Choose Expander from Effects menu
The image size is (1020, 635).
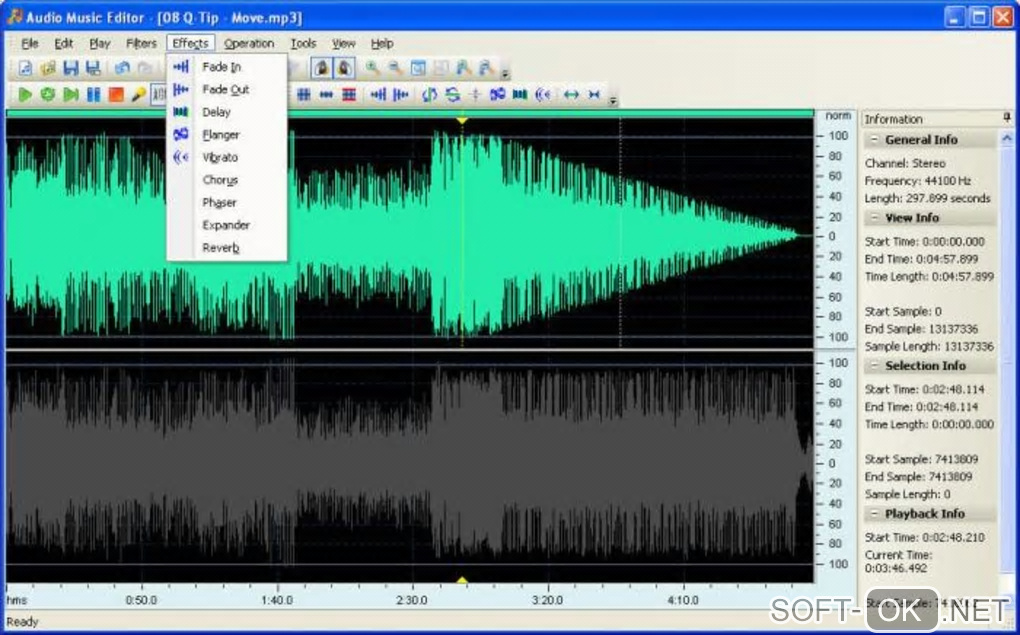pos(226,225)
